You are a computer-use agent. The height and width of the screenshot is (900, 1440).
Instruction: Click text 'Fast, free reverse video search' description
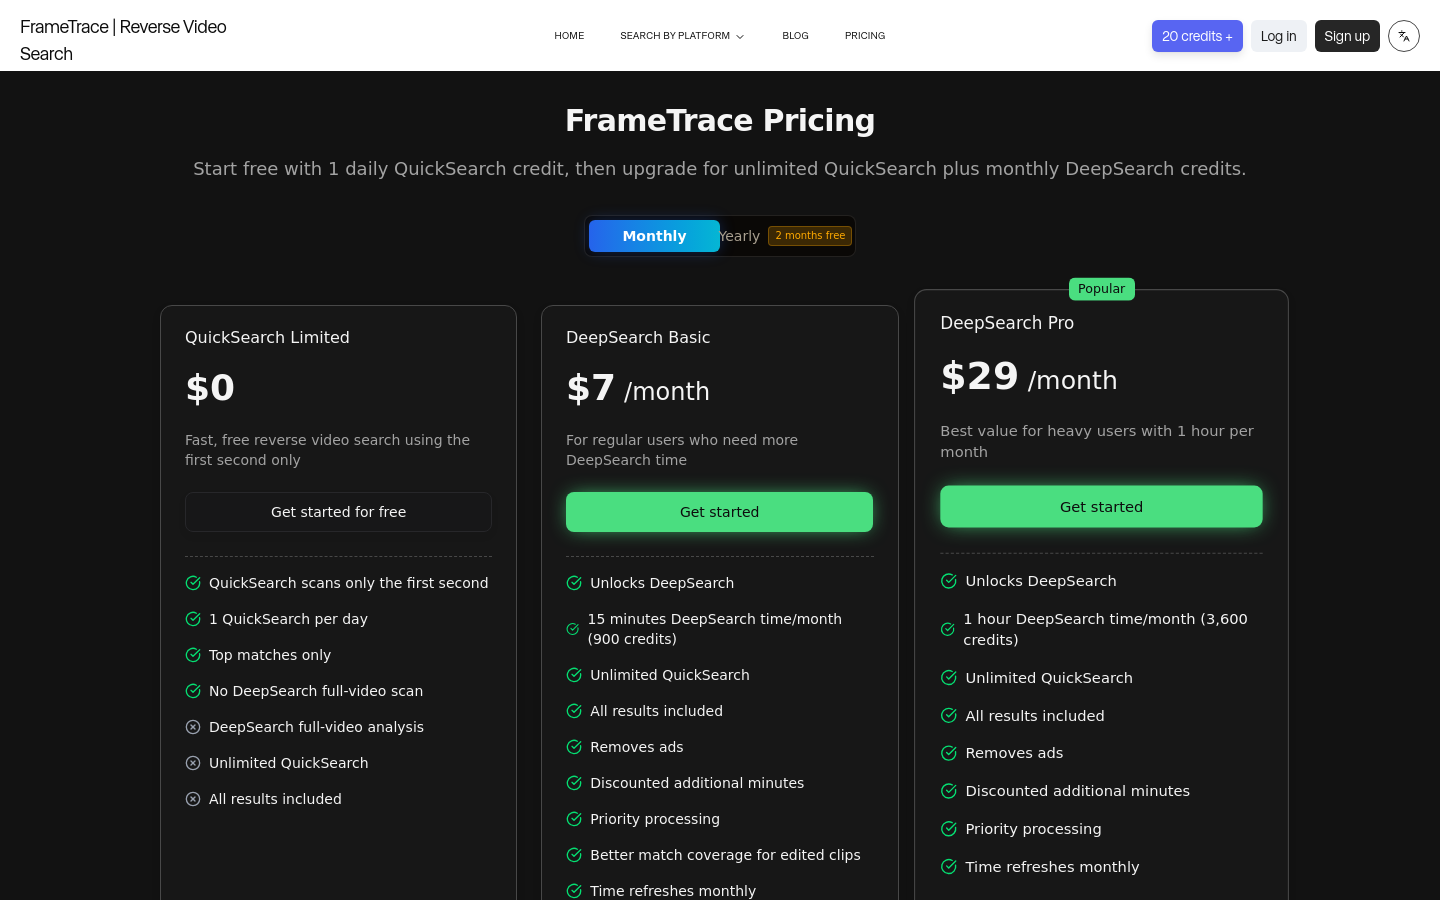(x=327, y=450)
